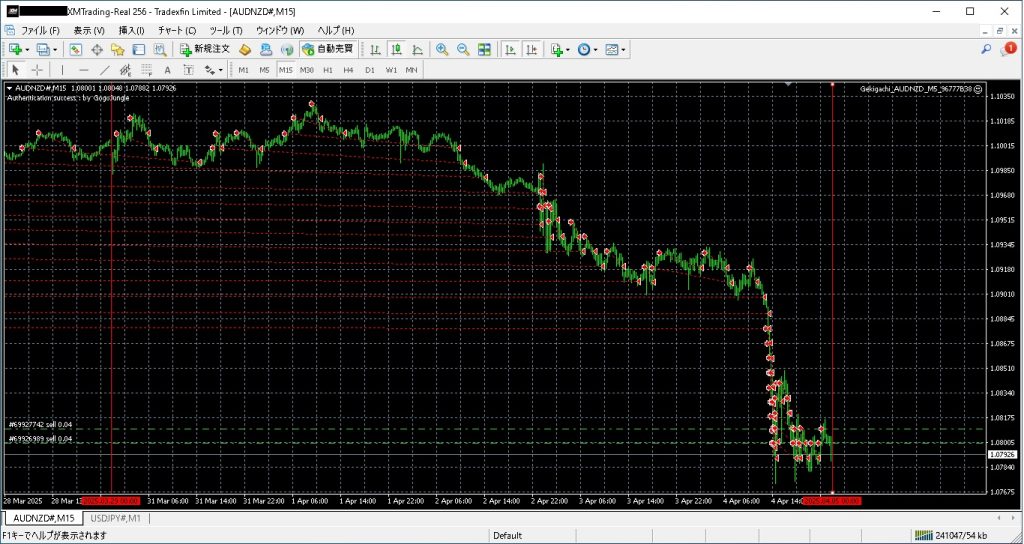Select the crosshair tool
This screenshot has width=1024, height=544.
tap(37, 70)
